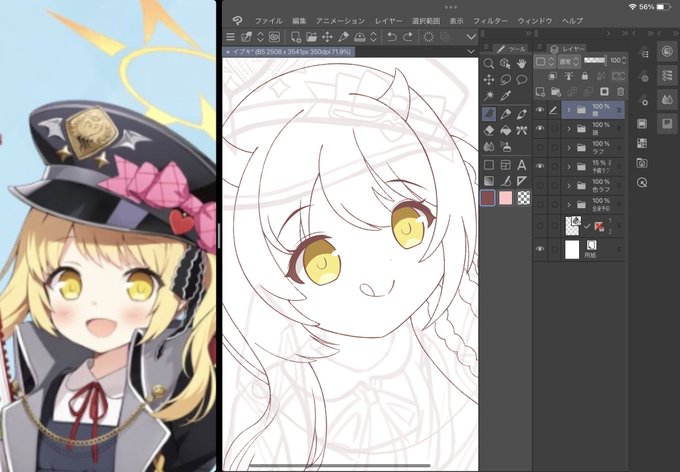Open the 編集 menu
Viewport: 680px width, 472px height.
299,21
